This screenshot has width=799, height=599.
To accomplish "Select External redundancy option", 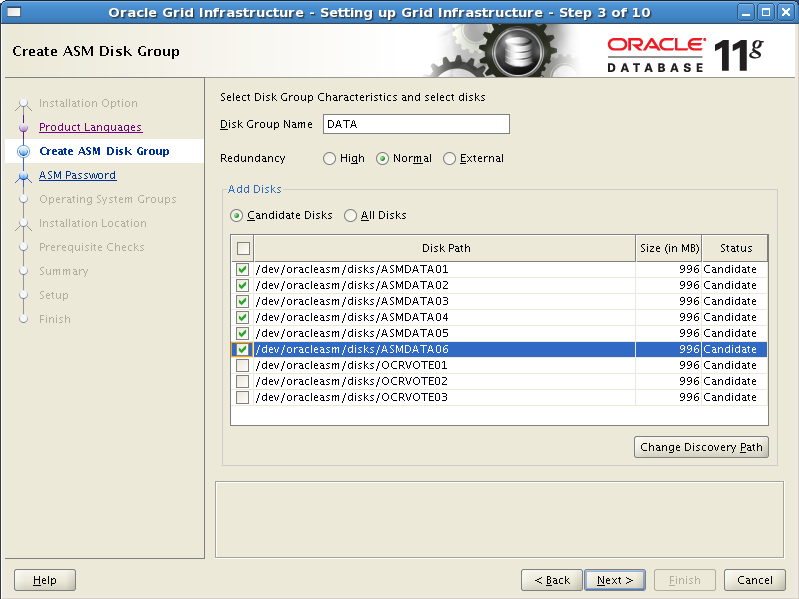I will click(x=449, y=158).
